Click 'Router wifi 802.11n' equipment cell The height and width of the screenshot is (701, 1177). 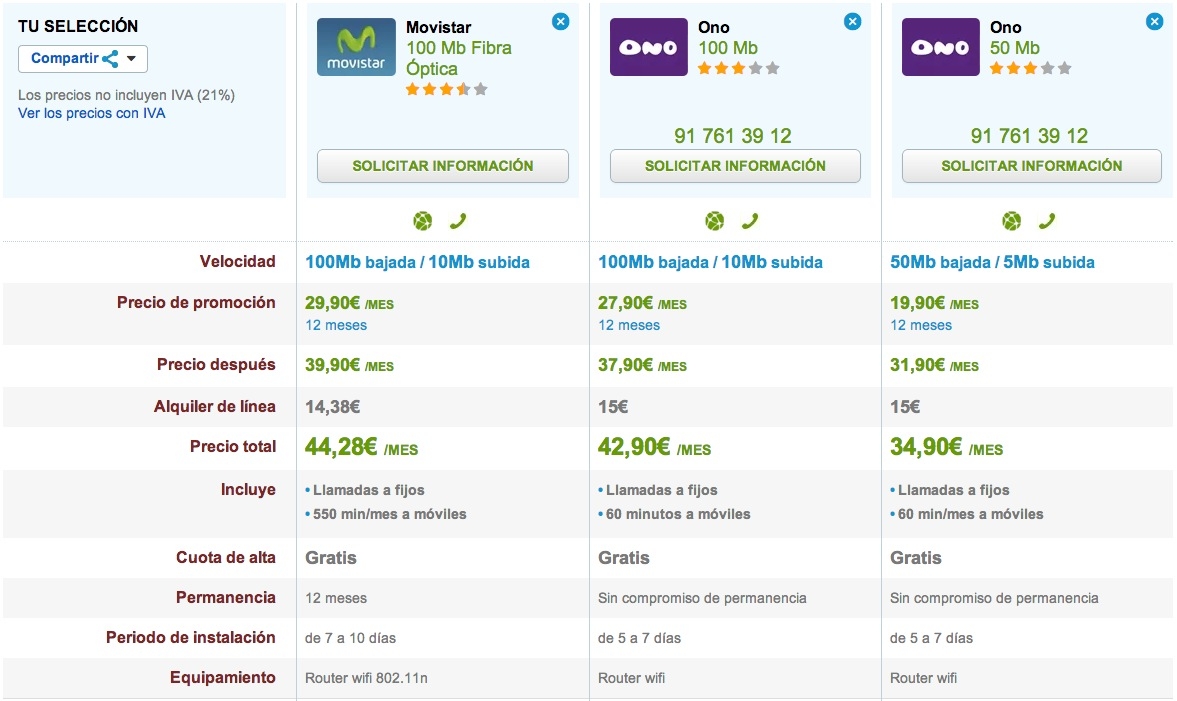[x=366, y=678]
